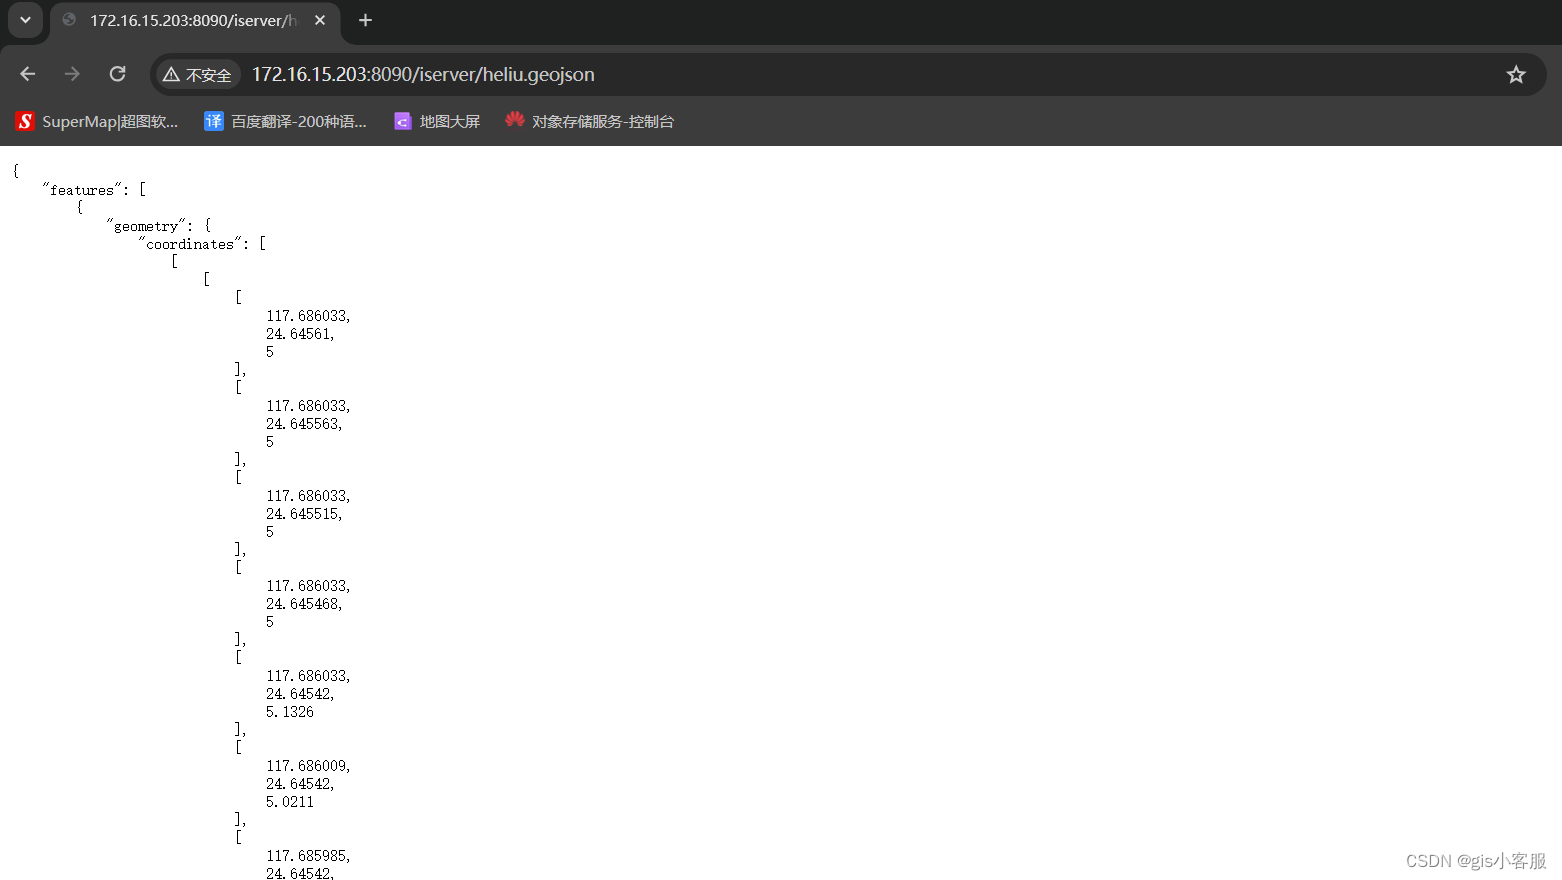Go back to the previous page
This screenshot has height=880, width=1562.
tap(28, 74)
